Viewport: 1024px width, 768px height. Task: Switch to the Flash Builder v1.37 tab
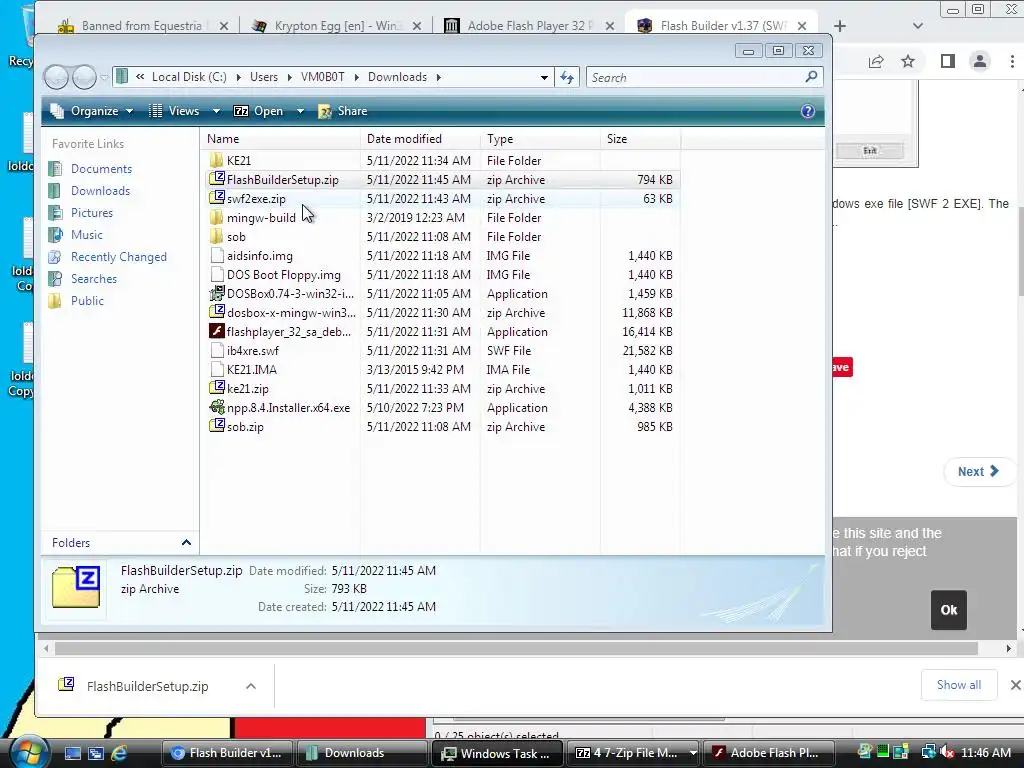tap(724, 26)
